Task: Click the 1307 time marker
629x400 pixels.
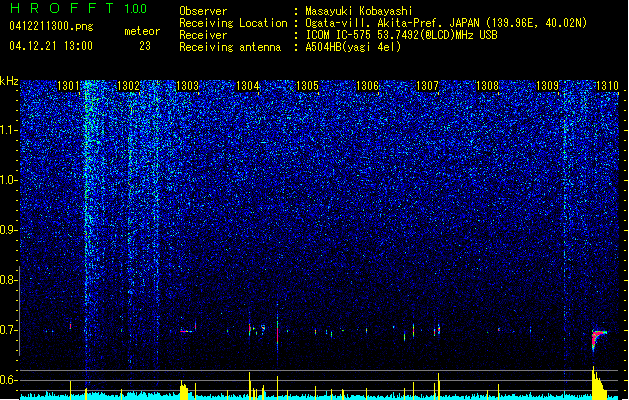Action: click(x=427, y=85)
